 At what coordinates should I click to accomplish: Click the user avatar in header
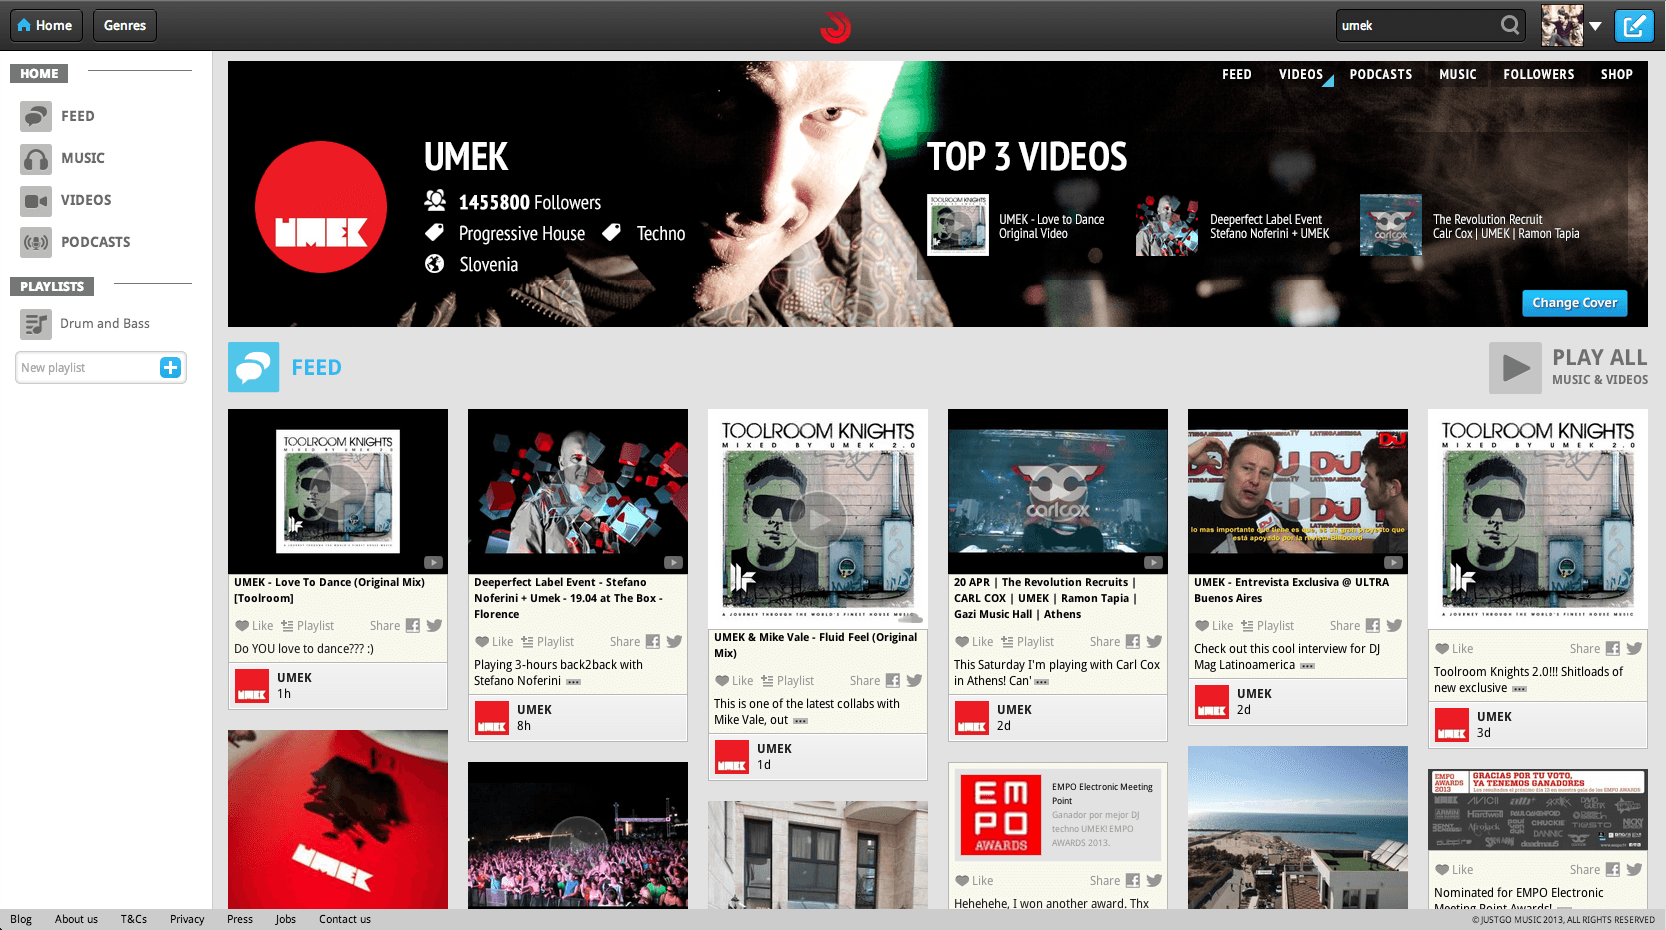tap(1562, 25)
